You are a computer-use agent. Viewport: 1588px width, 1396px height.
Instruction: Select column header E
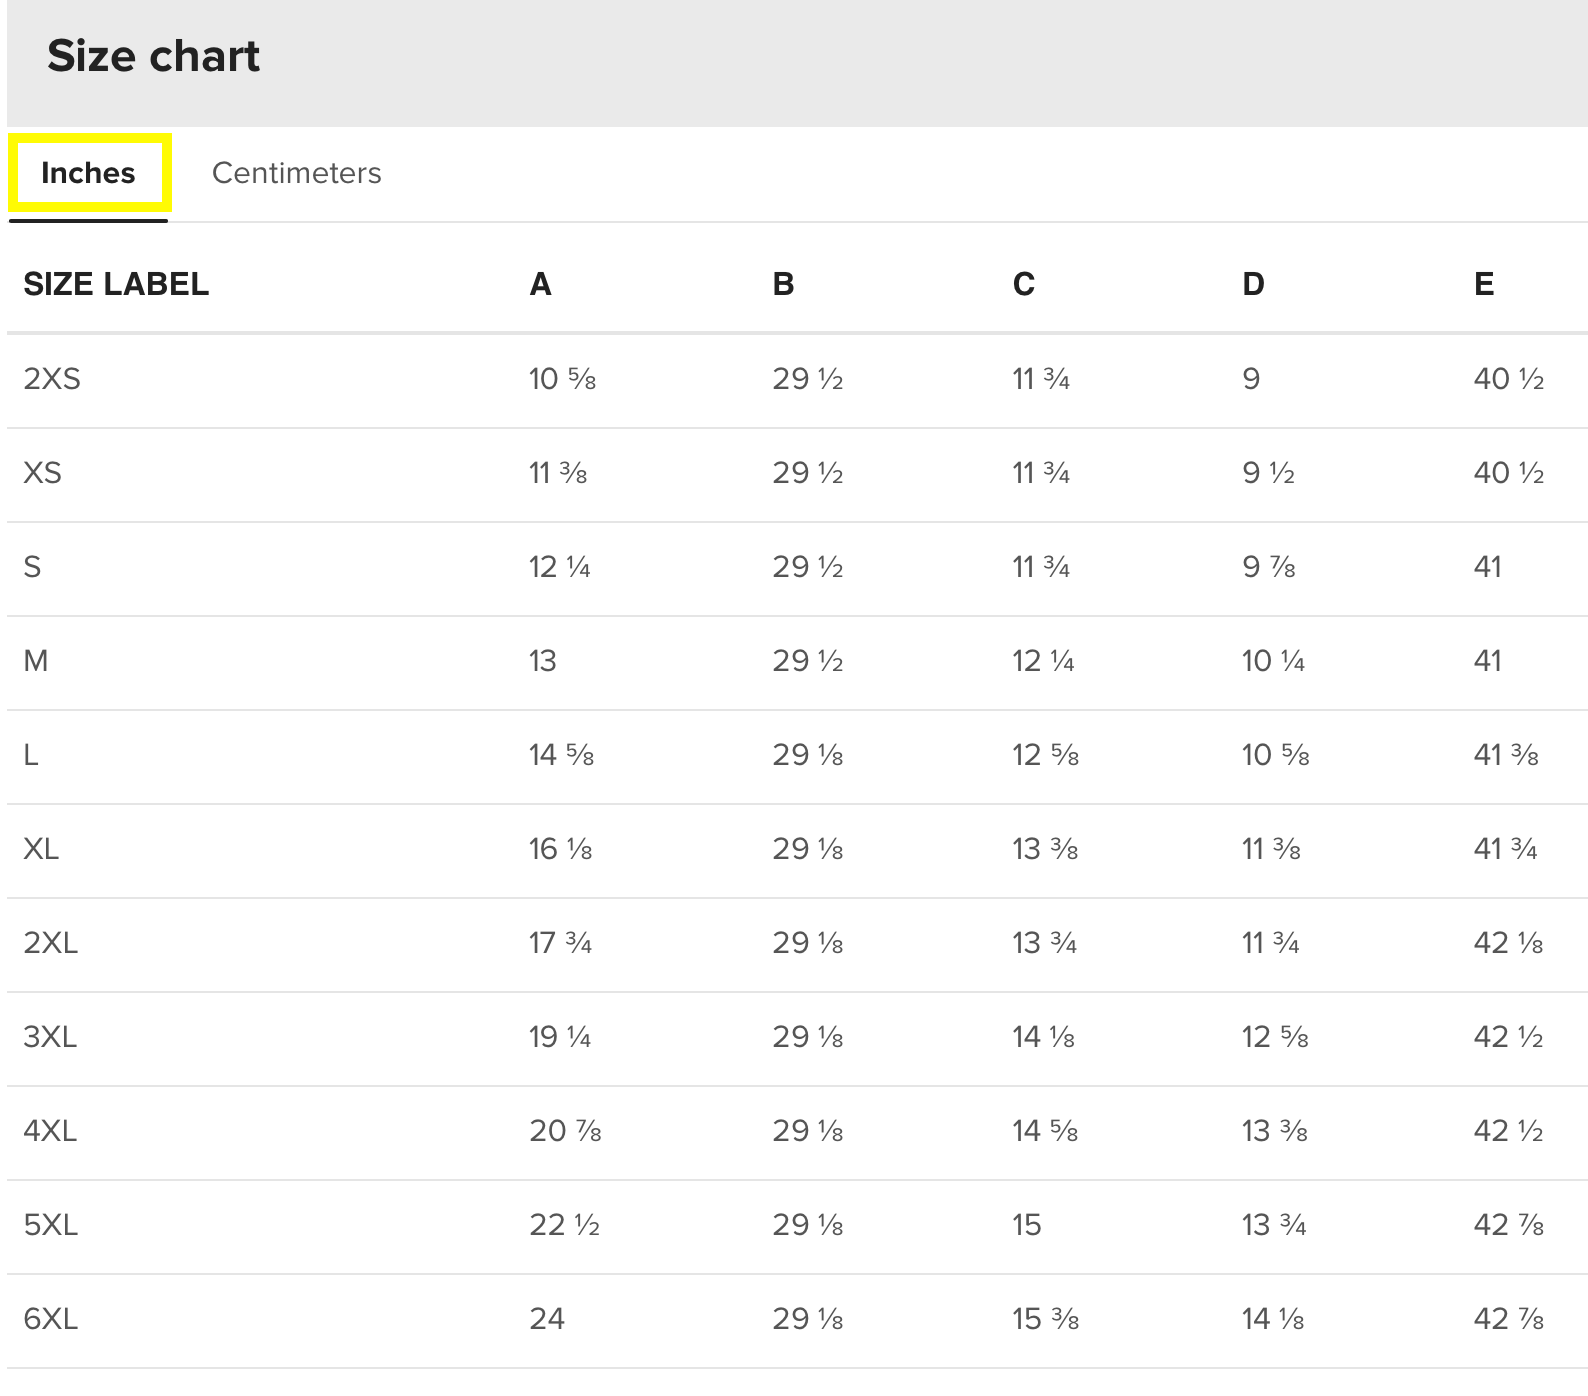click(x=1484, y=284)
